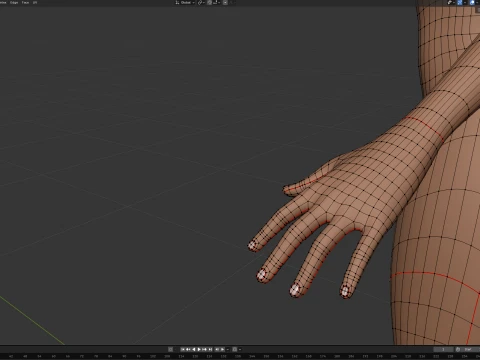Open the overlays options dropdown arrow
The width and height of the screenshot is (480, 360).
[x=477, y=2]
